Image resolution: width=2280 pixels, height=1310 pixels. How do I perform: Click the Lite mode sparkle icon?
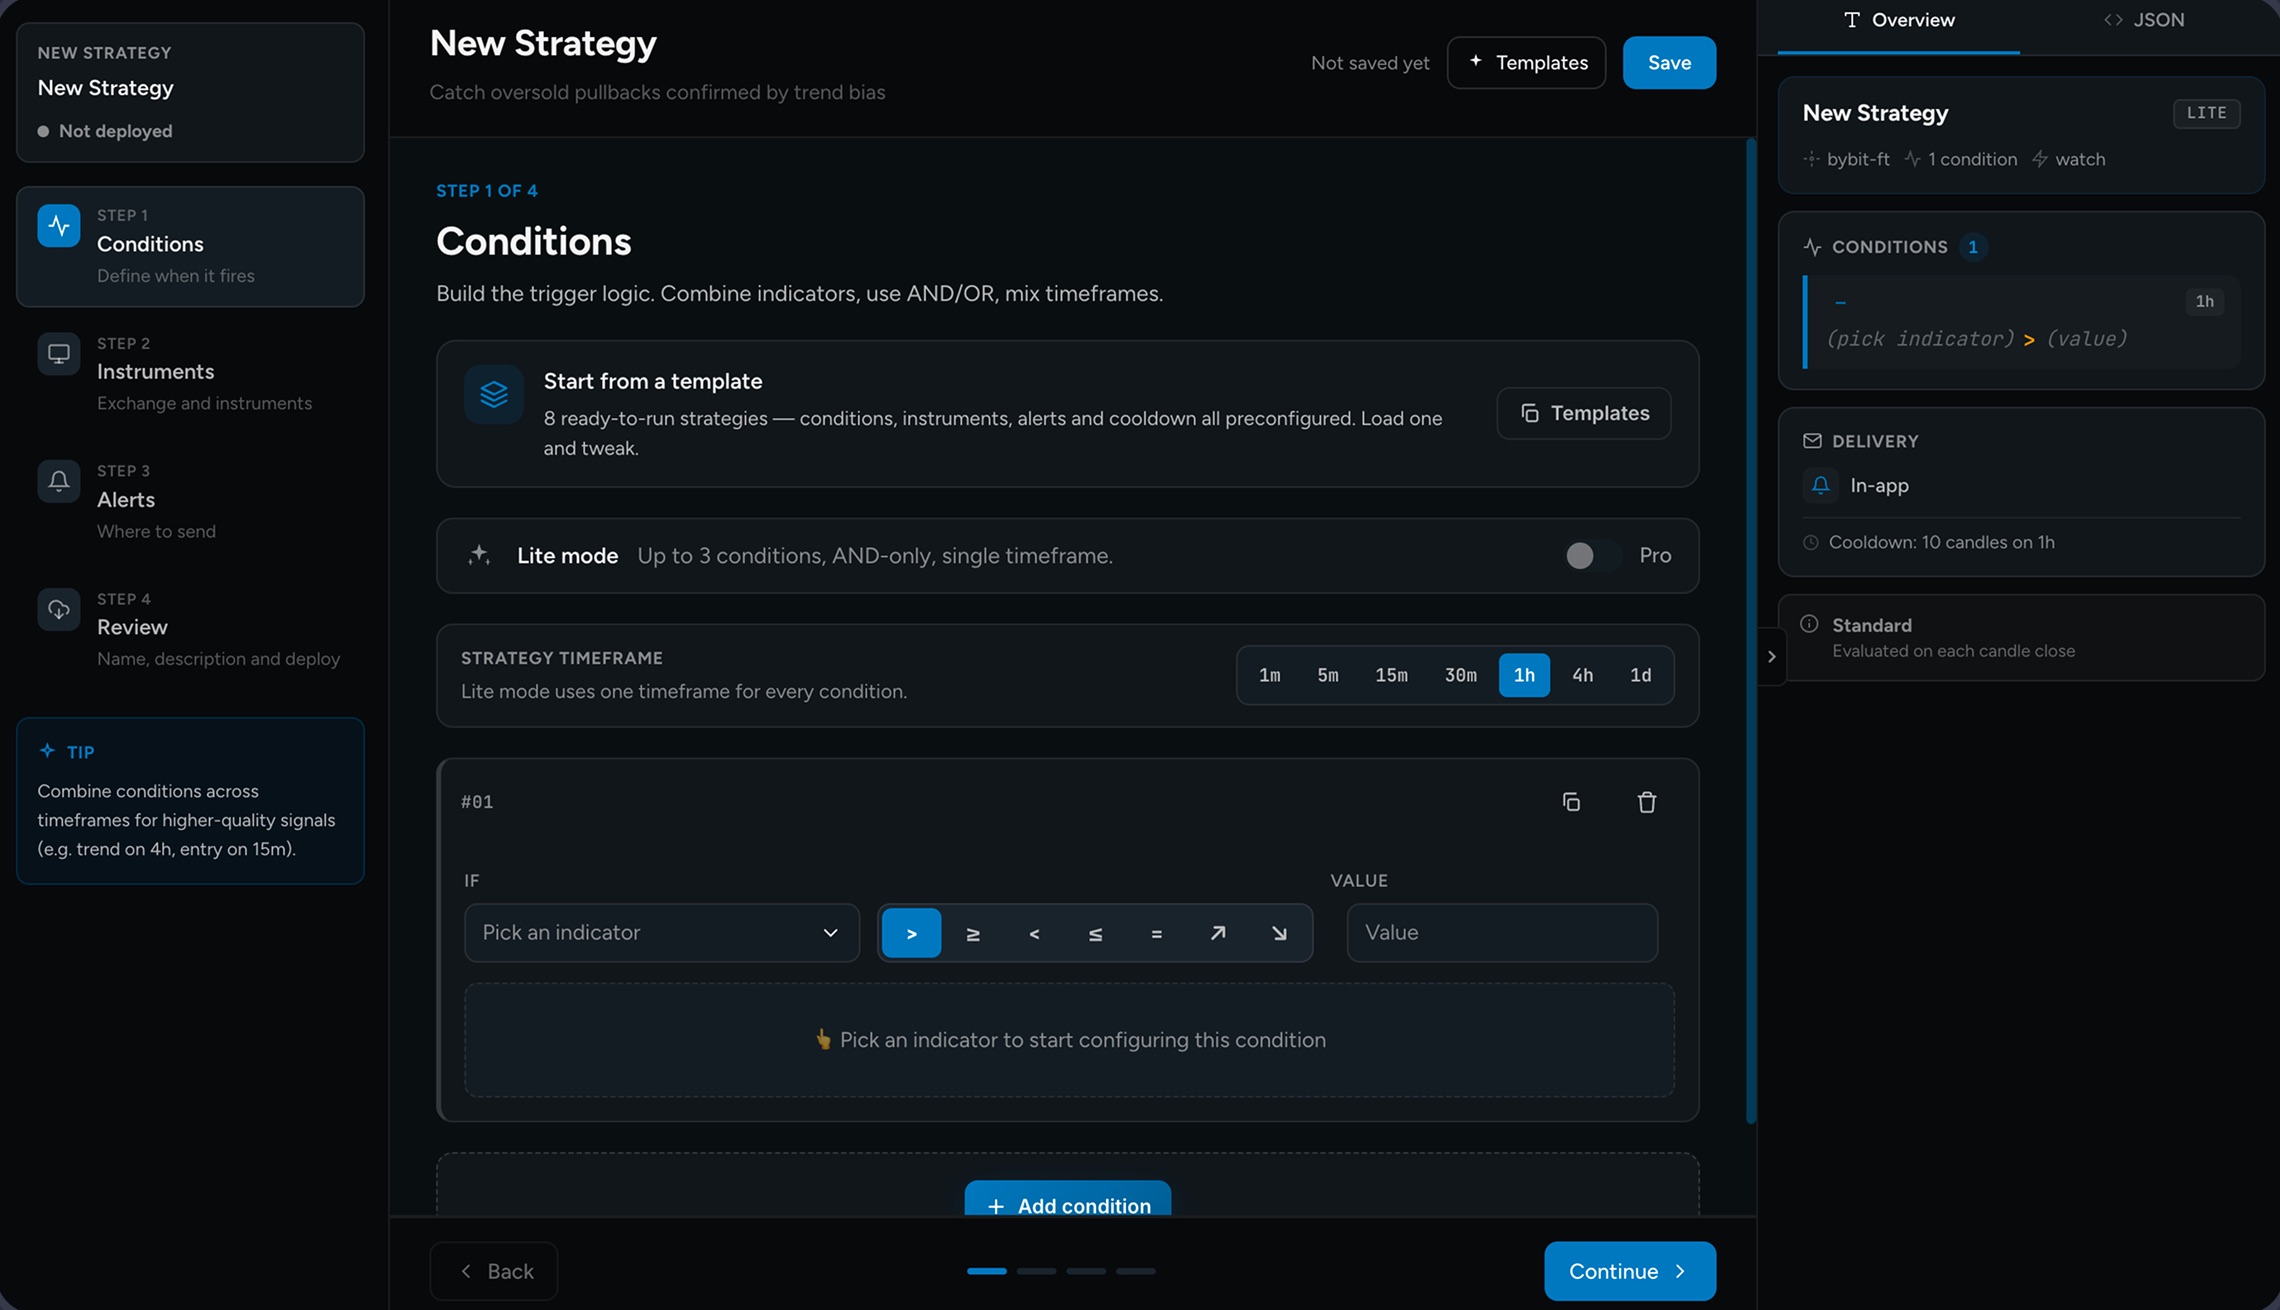pyautogui.click(x=479, y=555)
